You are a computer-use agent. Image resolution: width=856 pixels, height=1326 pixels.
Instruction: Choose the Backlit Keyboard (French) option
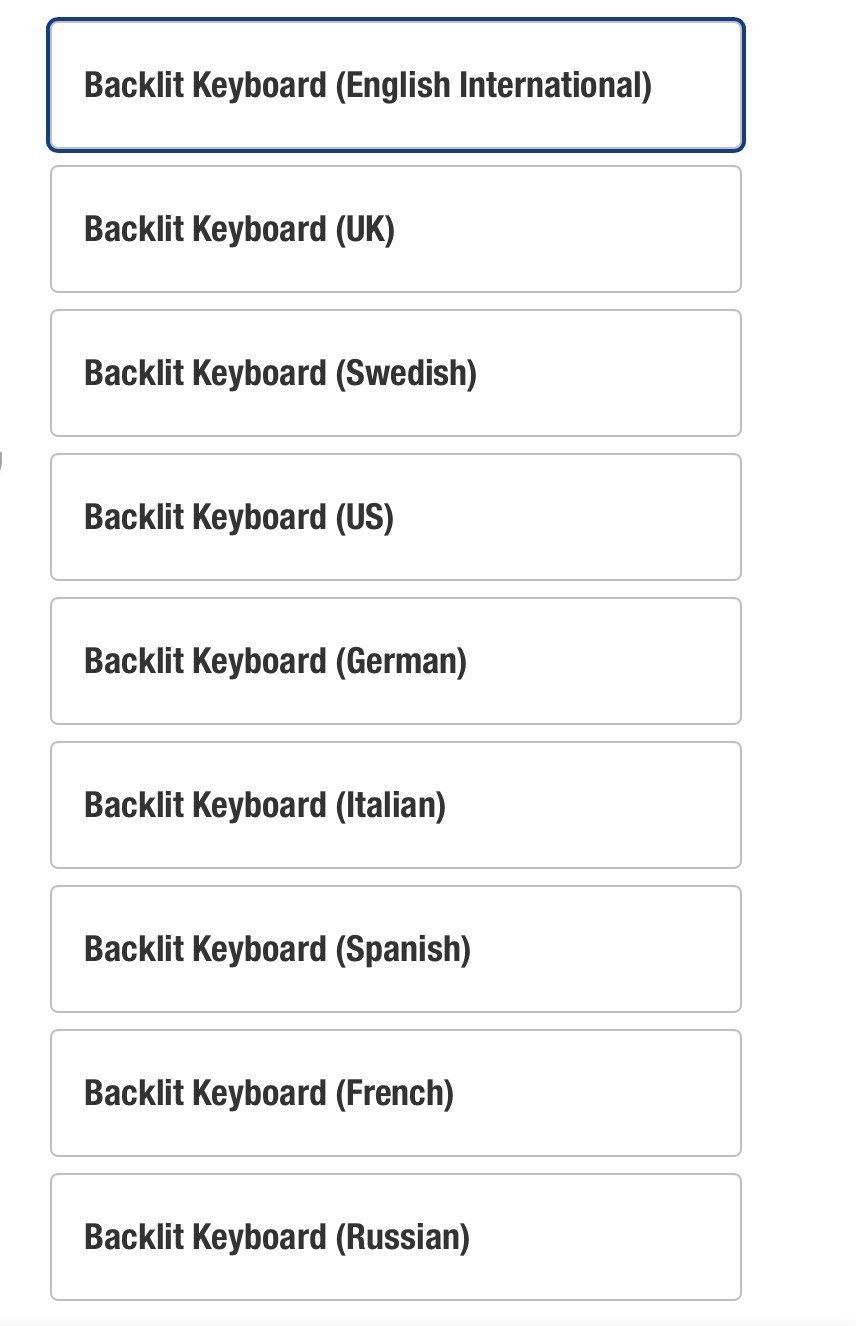[396, 1093]
